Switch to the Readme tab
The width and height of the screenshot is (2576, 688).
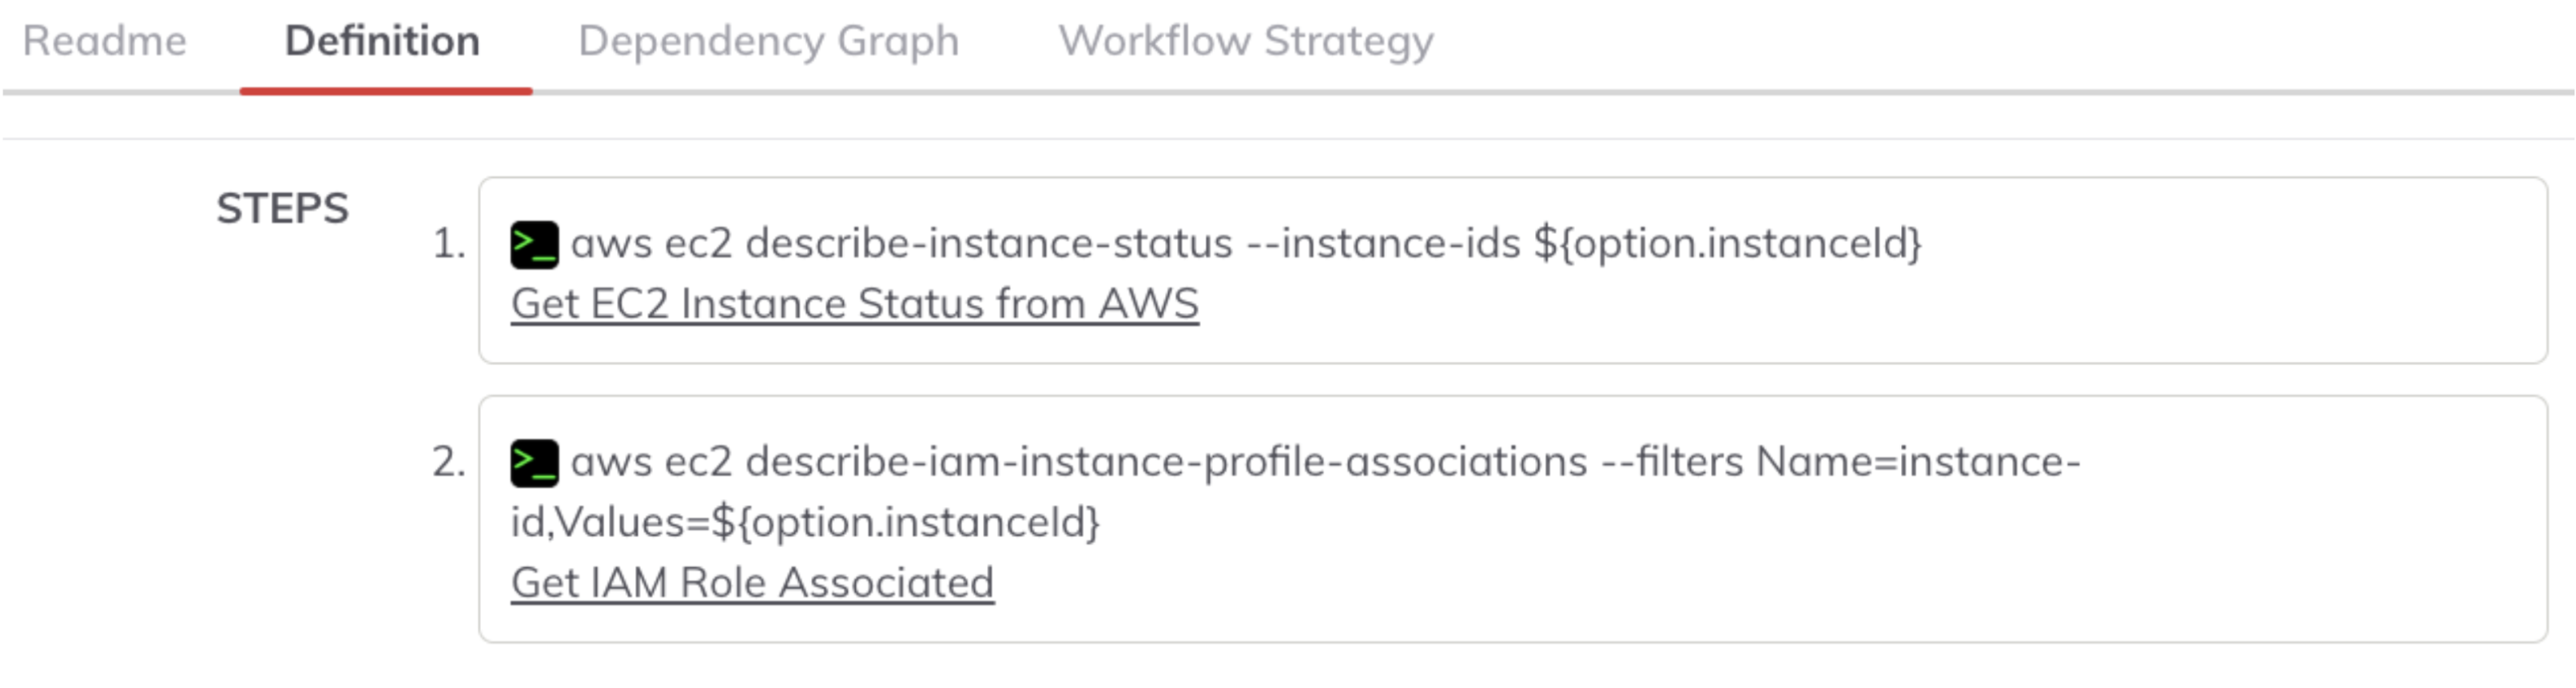click(105, 41)
